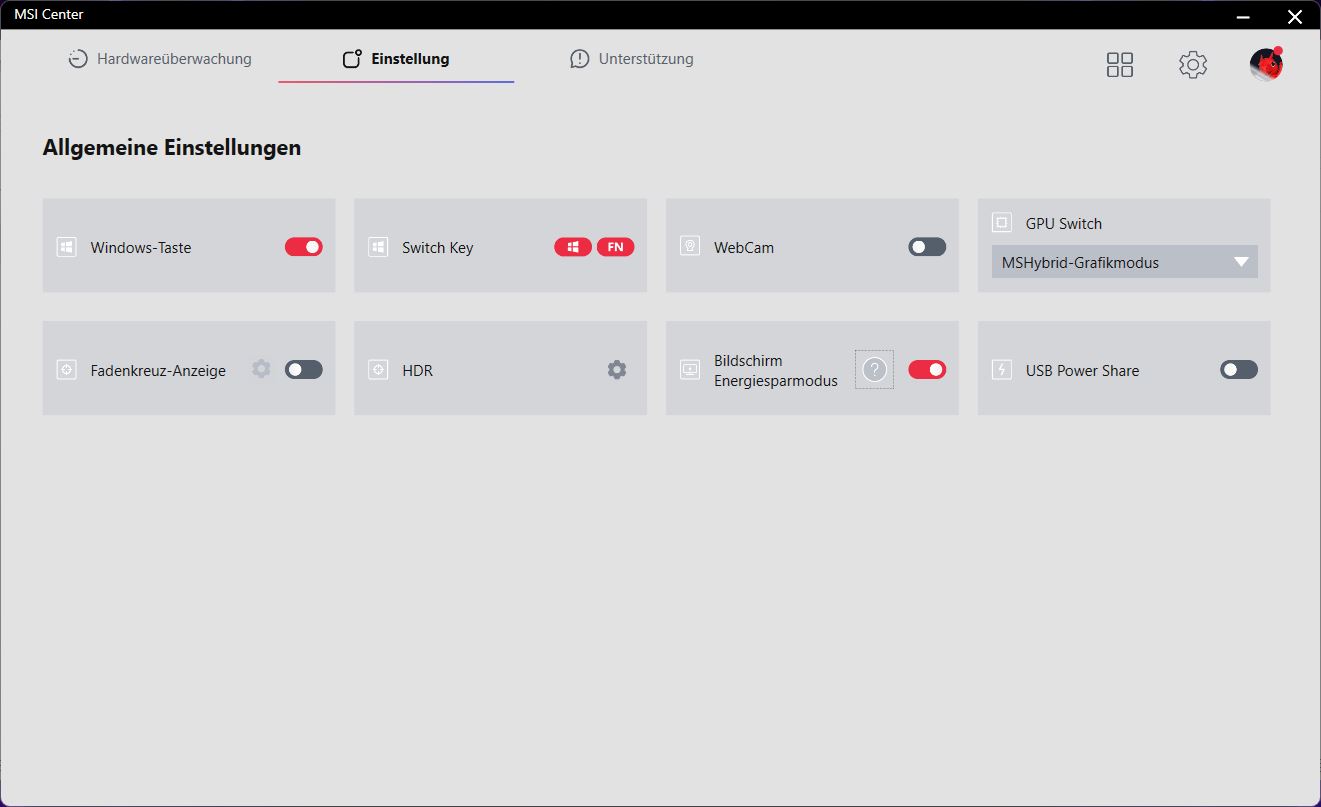
Task: Click the HDR tile label
Action: point(417,371)
